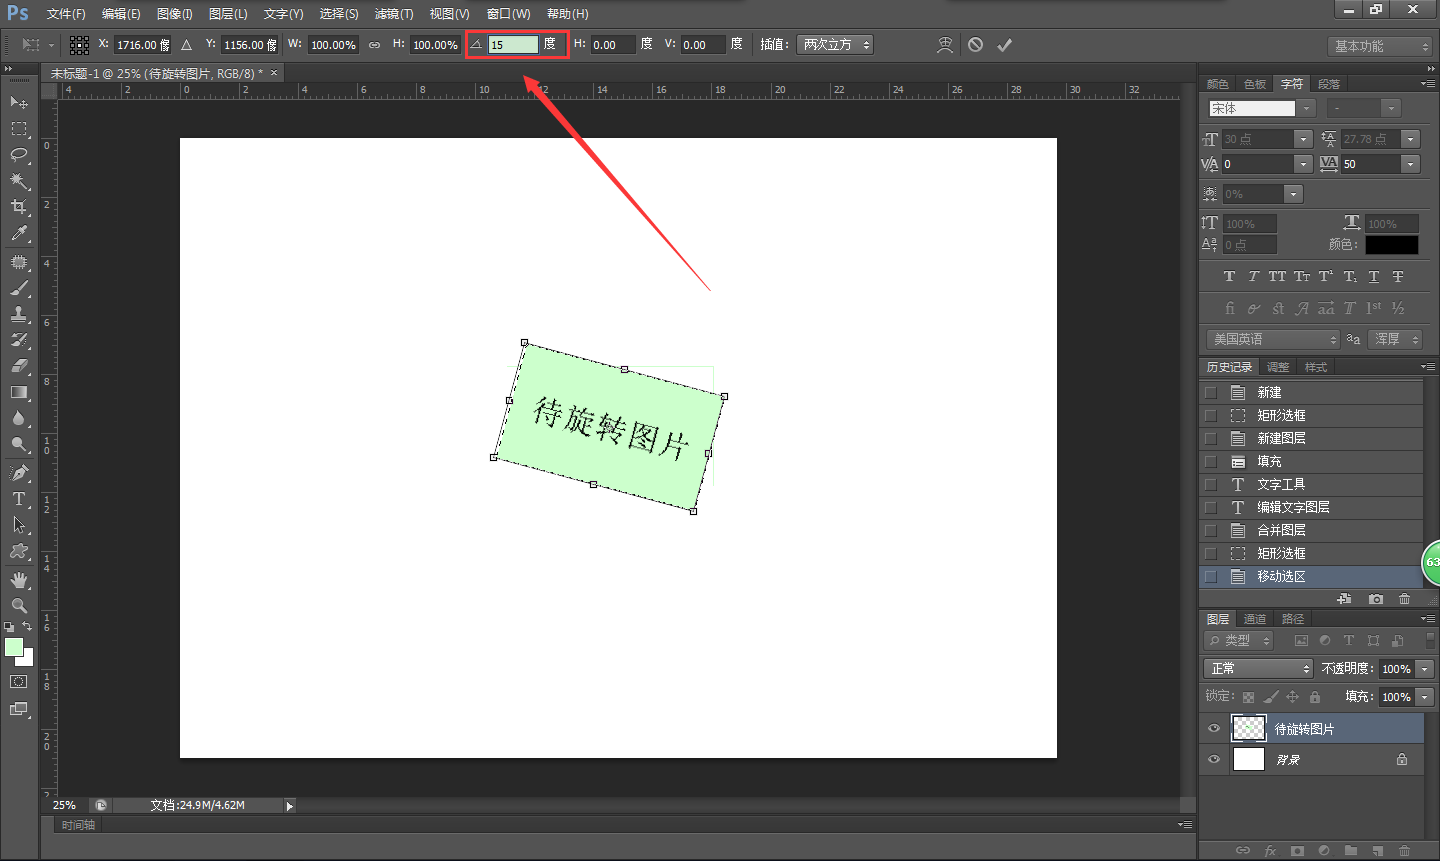Select the Horizontal Type tool
1440x861 pixels.
coord(19,499)
